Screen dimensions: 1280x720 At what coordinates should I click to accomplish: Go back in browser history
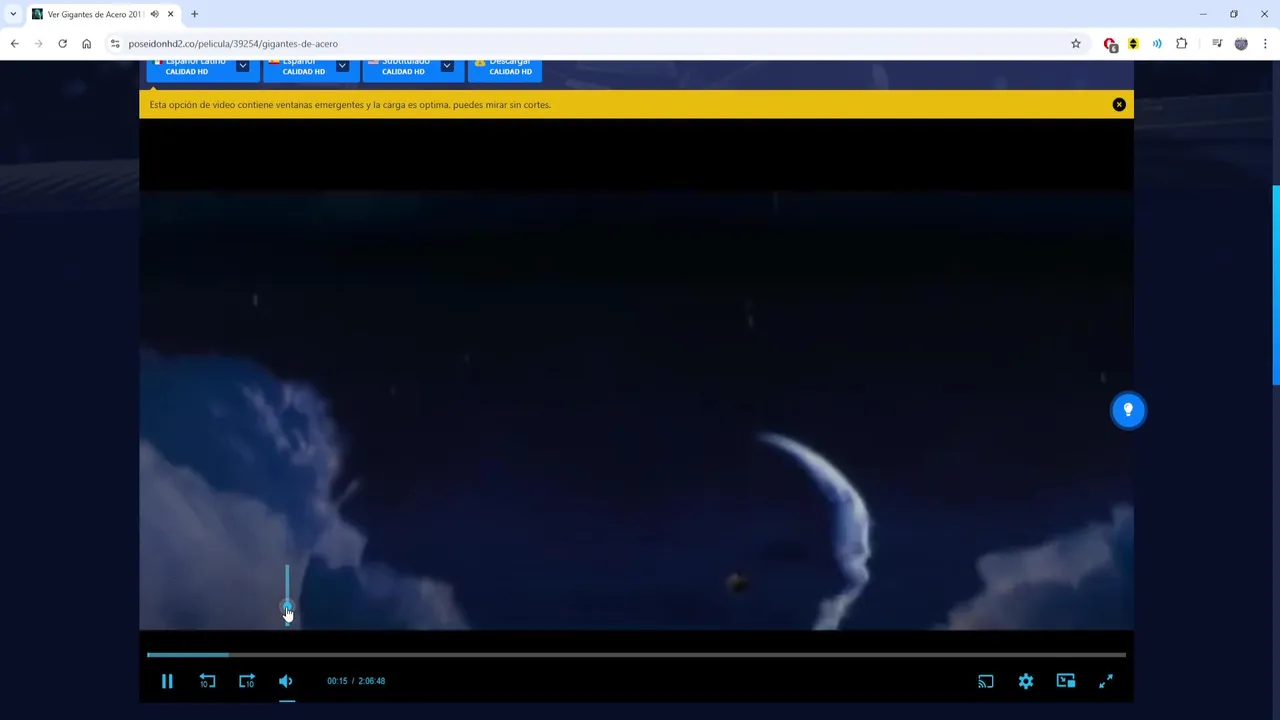pyautogui.click(x=14, y=44)
